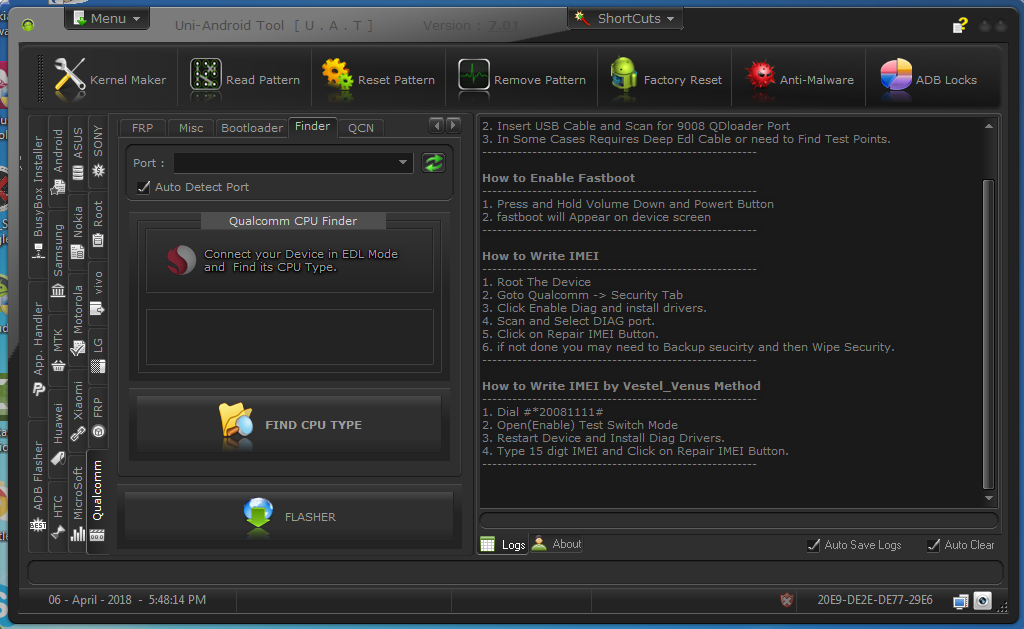Image resolution: width=1024 pixels, height=629 pixels.
Task: Refresh the port list
Action: click(434, 163)
